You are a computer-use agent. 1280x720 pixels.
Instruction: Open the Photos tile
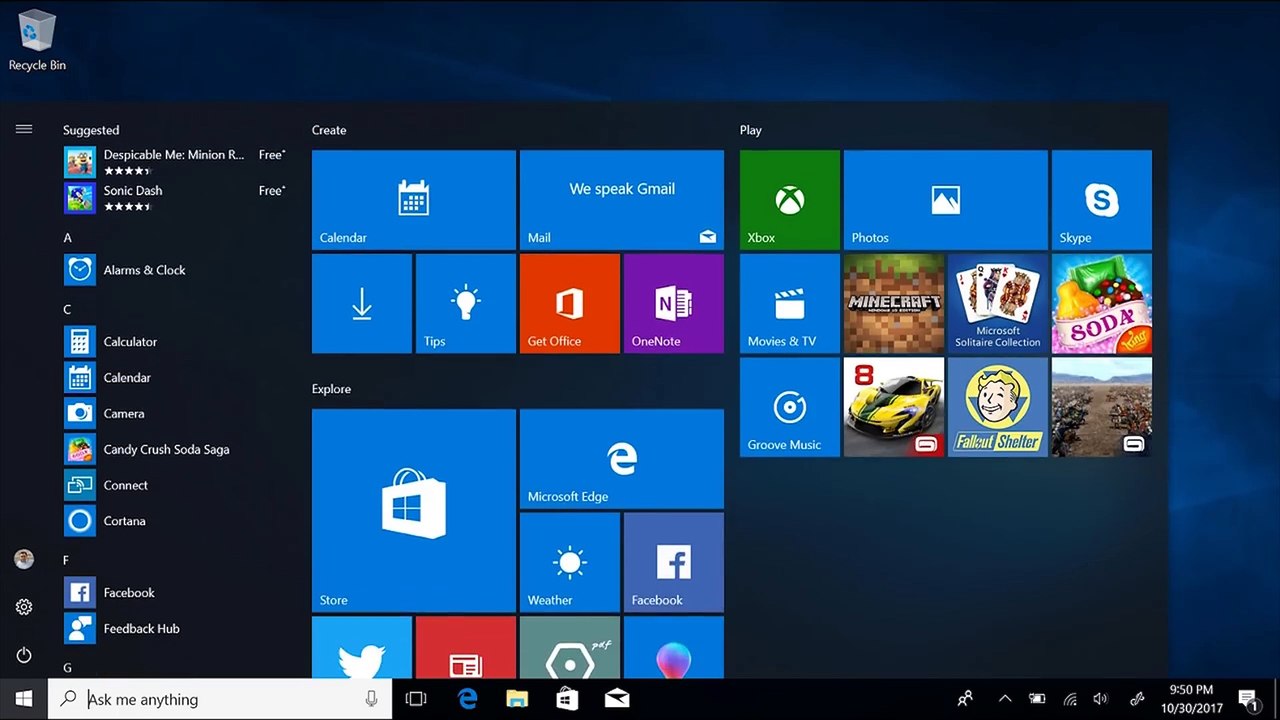946,200
